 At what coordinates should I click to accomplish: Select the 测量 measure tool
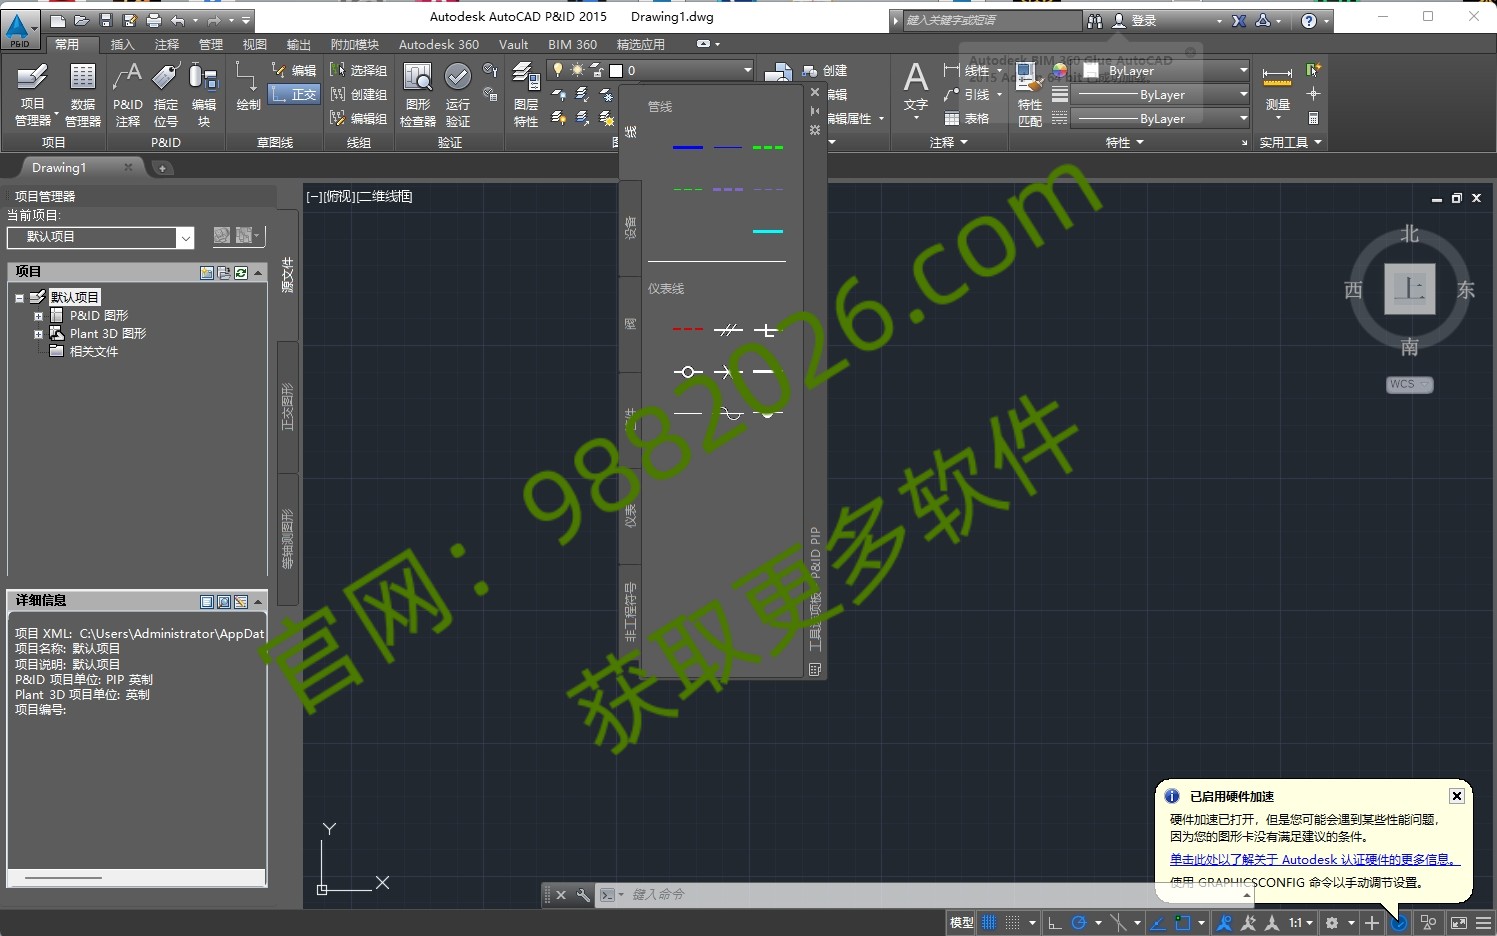click(x=1278, y=90)
